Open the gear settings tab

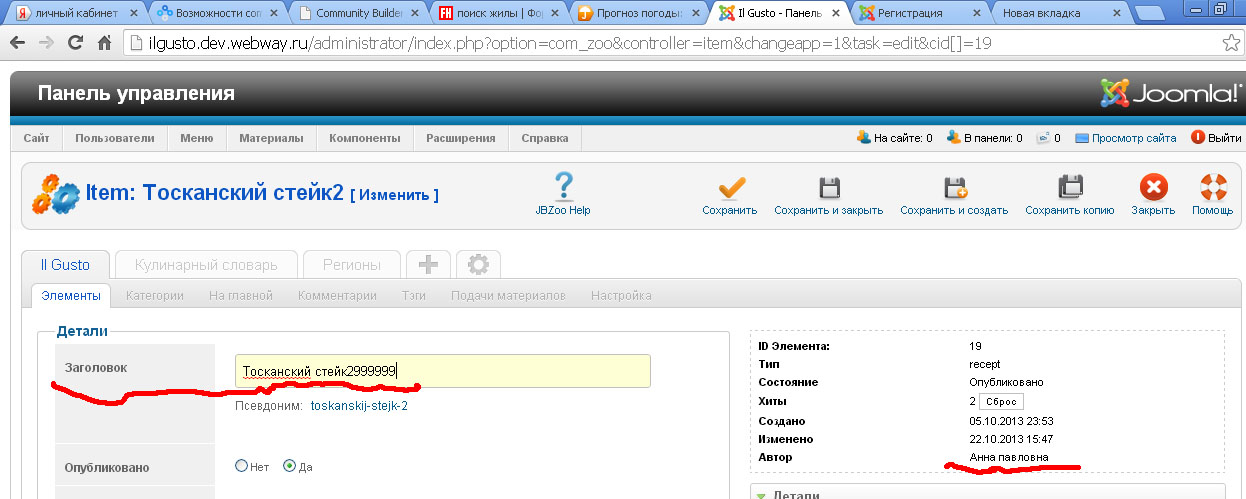(478, 265)
